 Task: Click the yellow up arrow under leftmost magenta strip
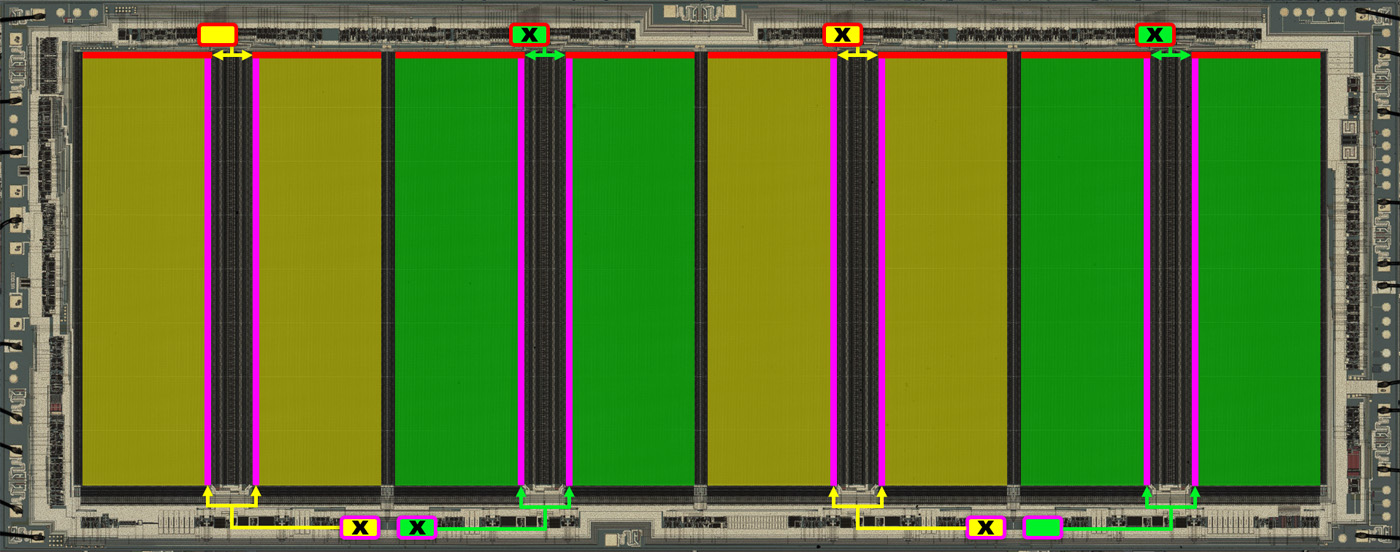click(x=208, y=493)
